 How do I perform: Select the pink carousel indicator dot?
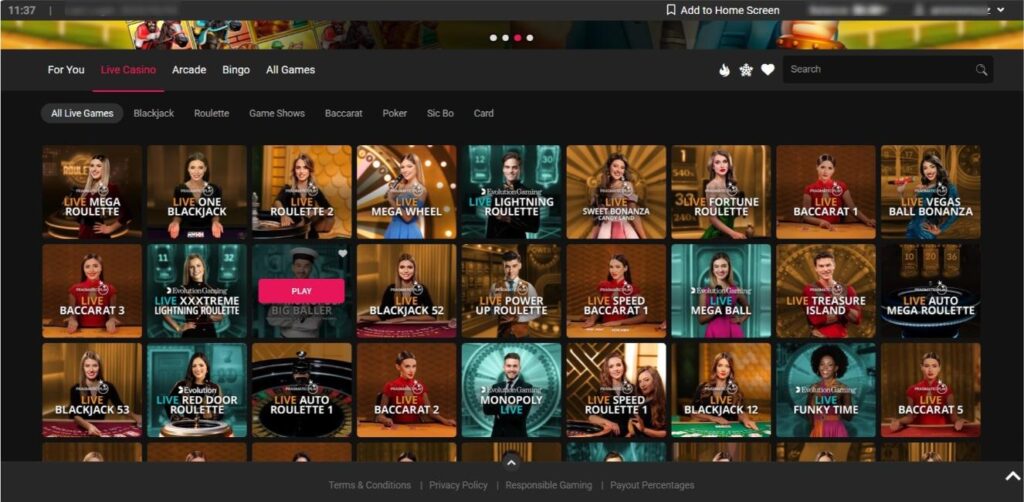click(529, 37)
